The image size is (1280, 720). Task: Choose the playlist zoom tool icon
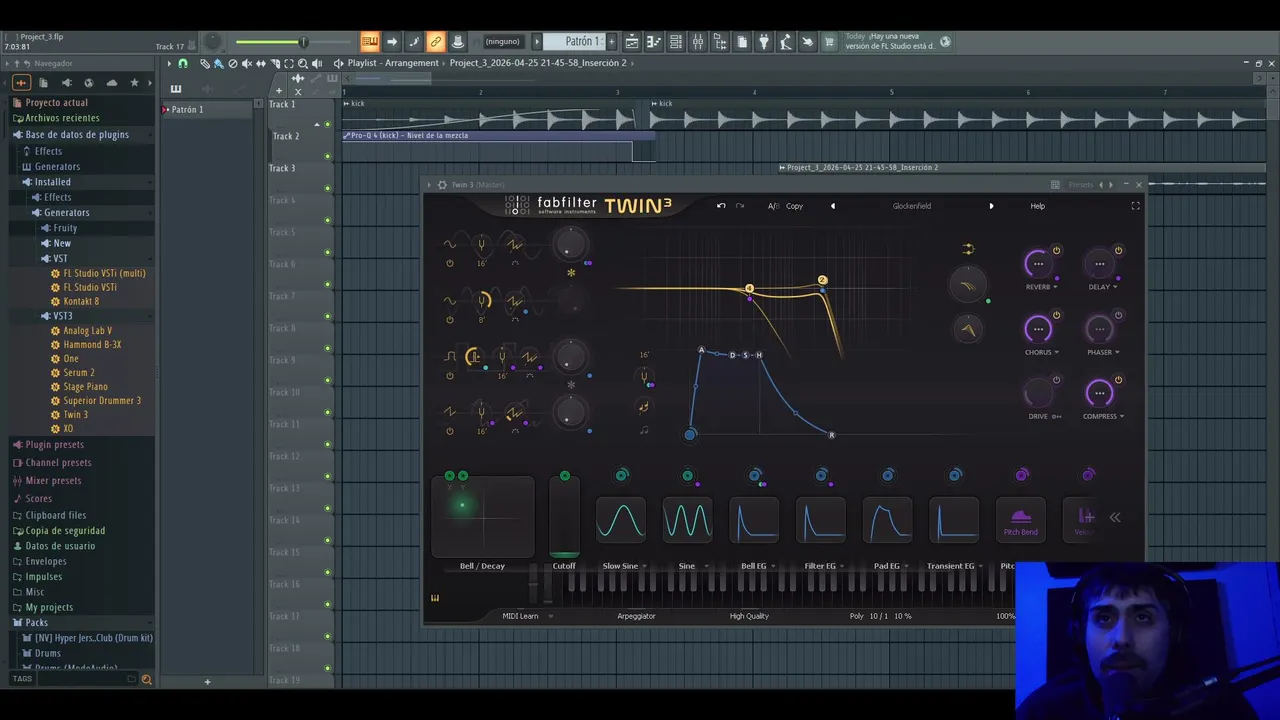[303, 63]
